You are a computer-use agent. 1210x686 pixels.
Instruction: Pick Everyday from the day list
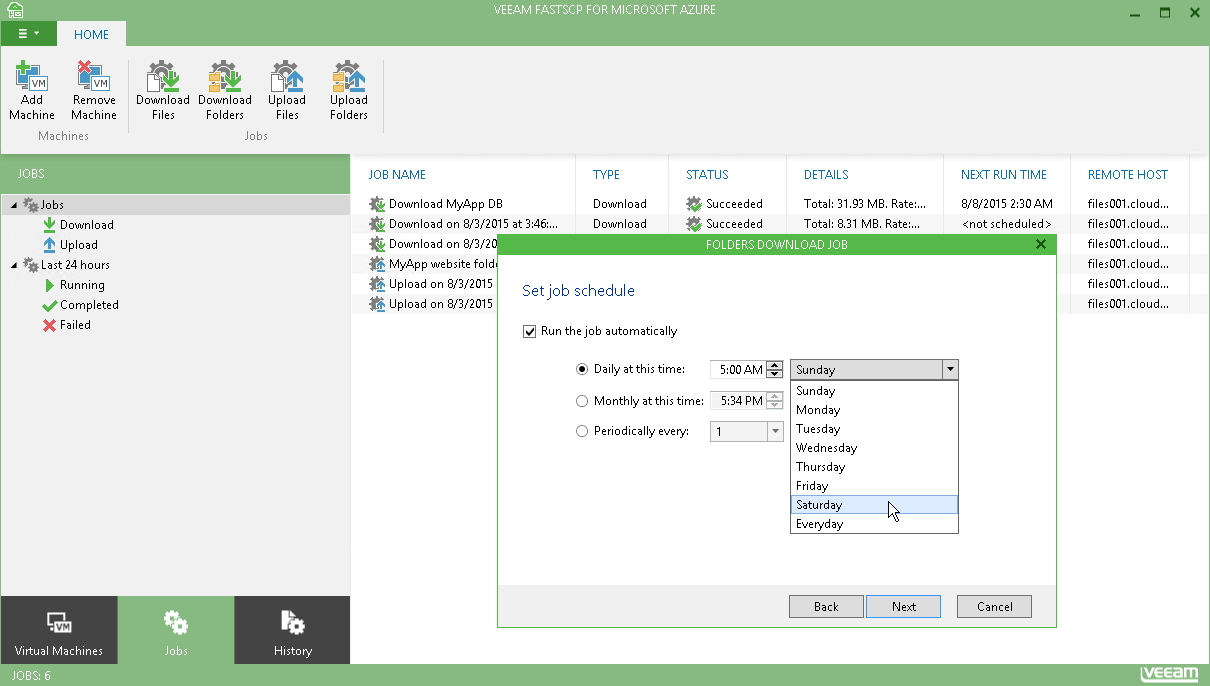(820, 524)
